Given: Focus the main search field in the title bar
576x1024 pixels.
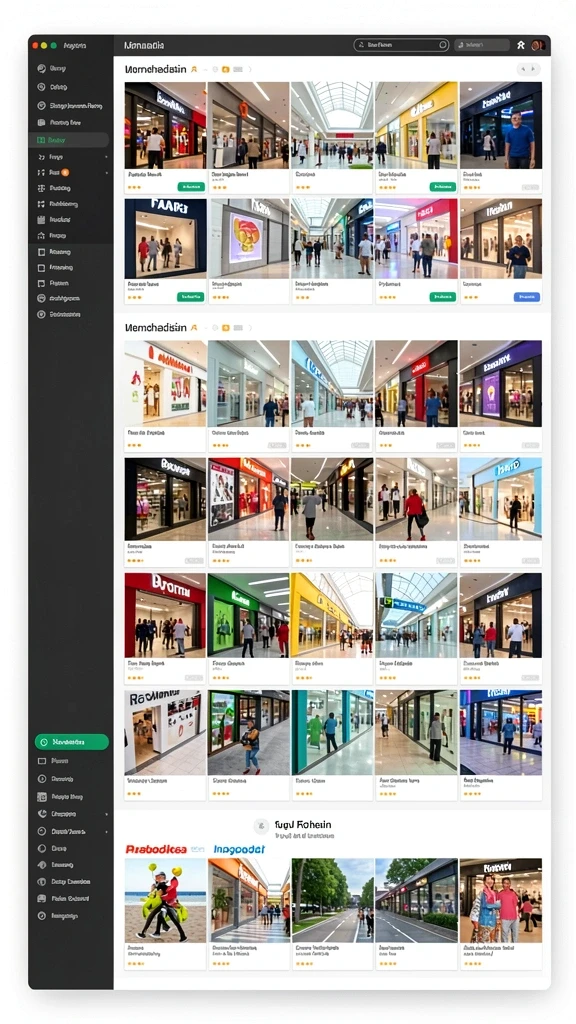Looking at the screenshot, I should [x=401, y=45].
